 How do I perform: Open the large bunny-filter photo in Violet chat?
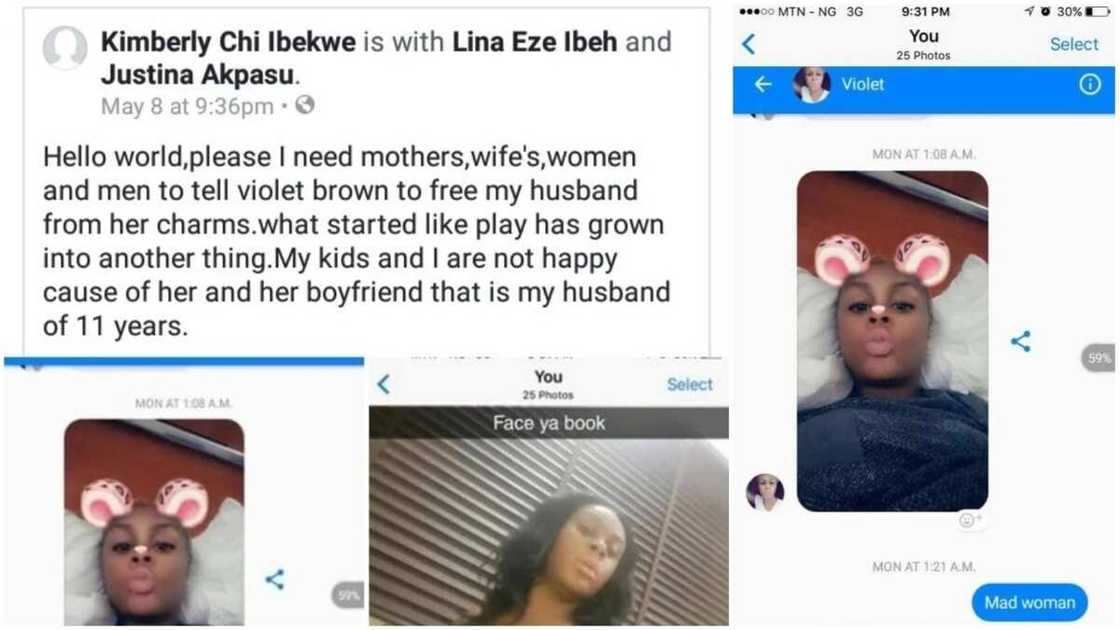click(x=892, y=341)
